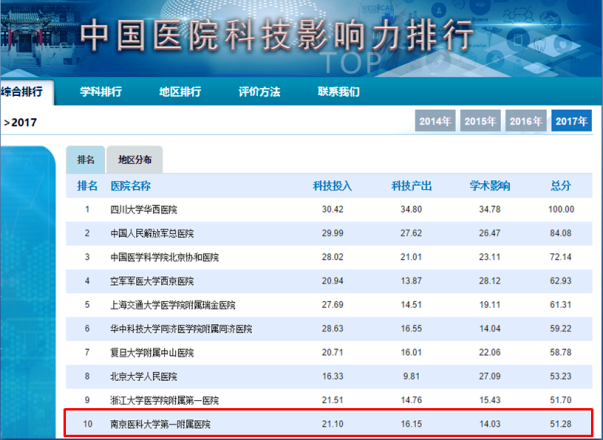
Task: Select the 2017年 year button
Action: tap(571, 121)
